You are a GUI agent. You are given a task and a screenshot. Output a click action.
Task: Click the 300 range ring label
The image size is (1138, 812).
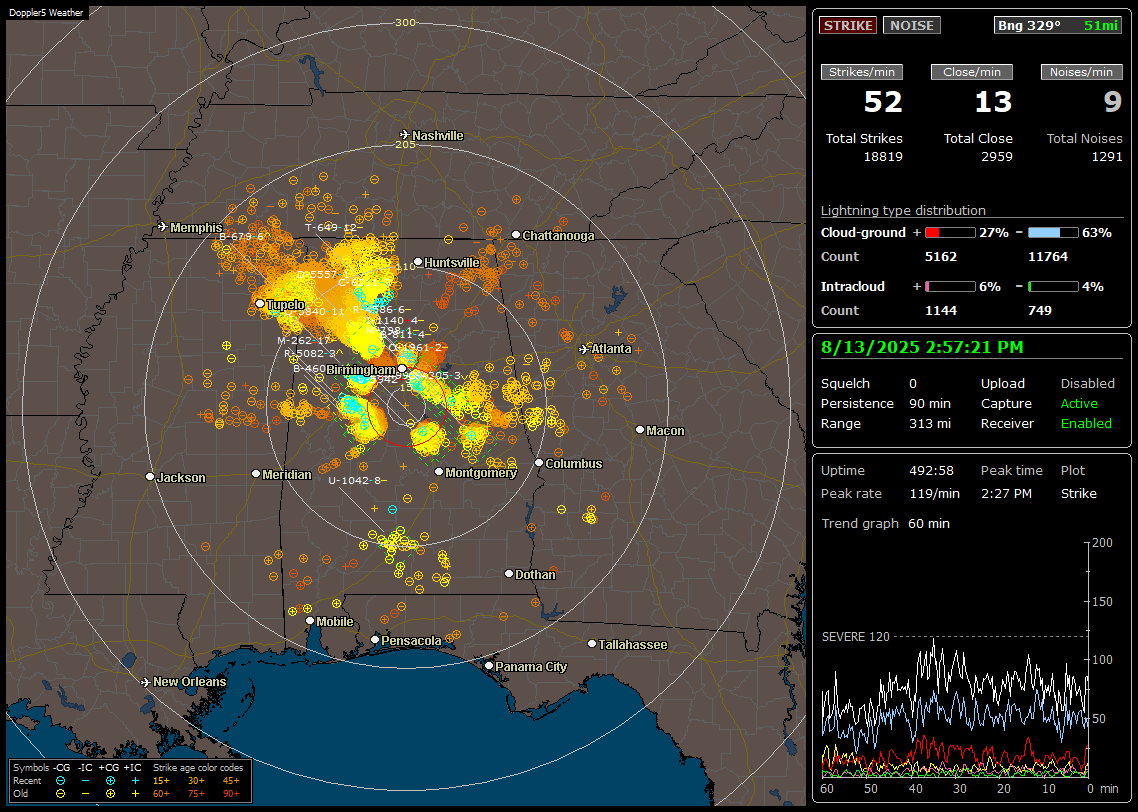(405, 22)
